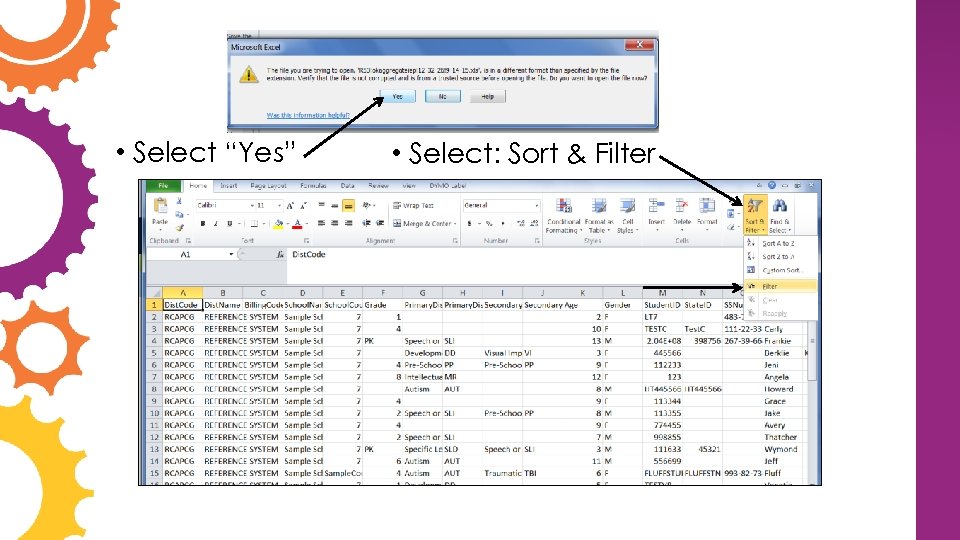Image resolution: width=960 pixels, height=540 pixels.
Task: Click the Top Align icon
Action: click(x=321, y=206)
